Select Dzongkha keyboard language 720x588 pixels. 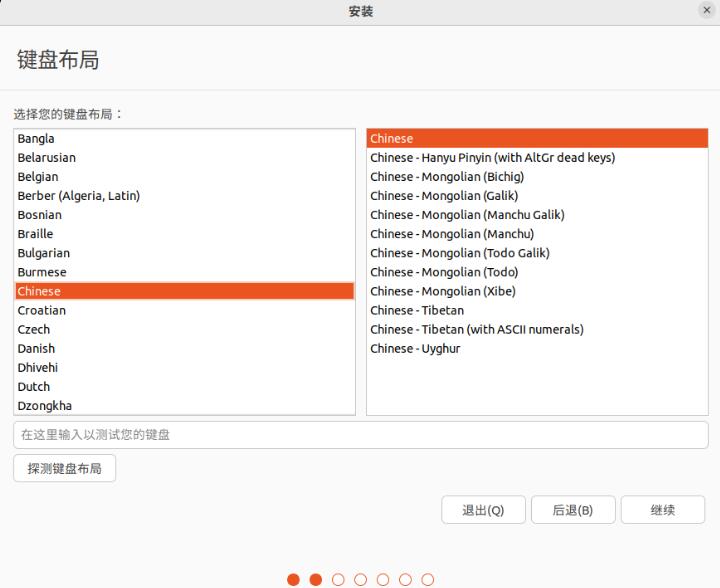[x=44, y=406]
